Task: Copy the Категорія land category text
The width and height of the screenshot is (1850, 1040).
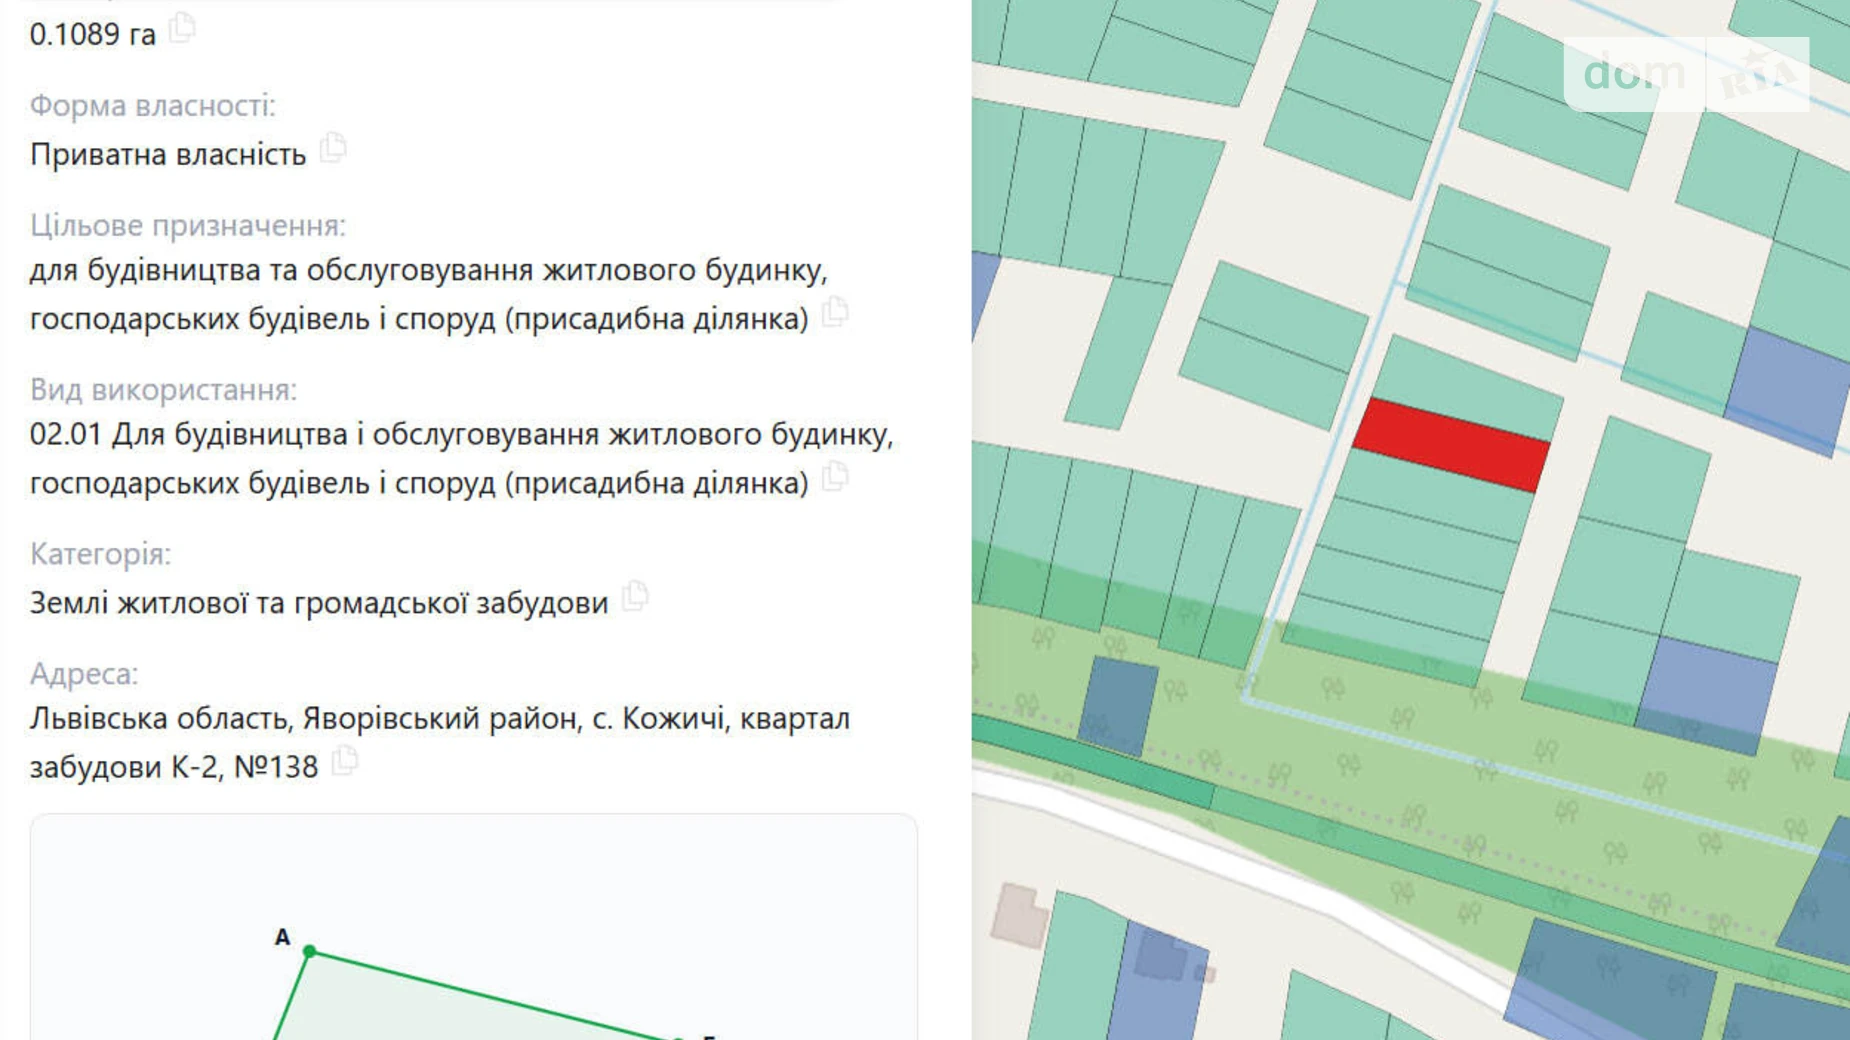Action: (x=635, y=597)
